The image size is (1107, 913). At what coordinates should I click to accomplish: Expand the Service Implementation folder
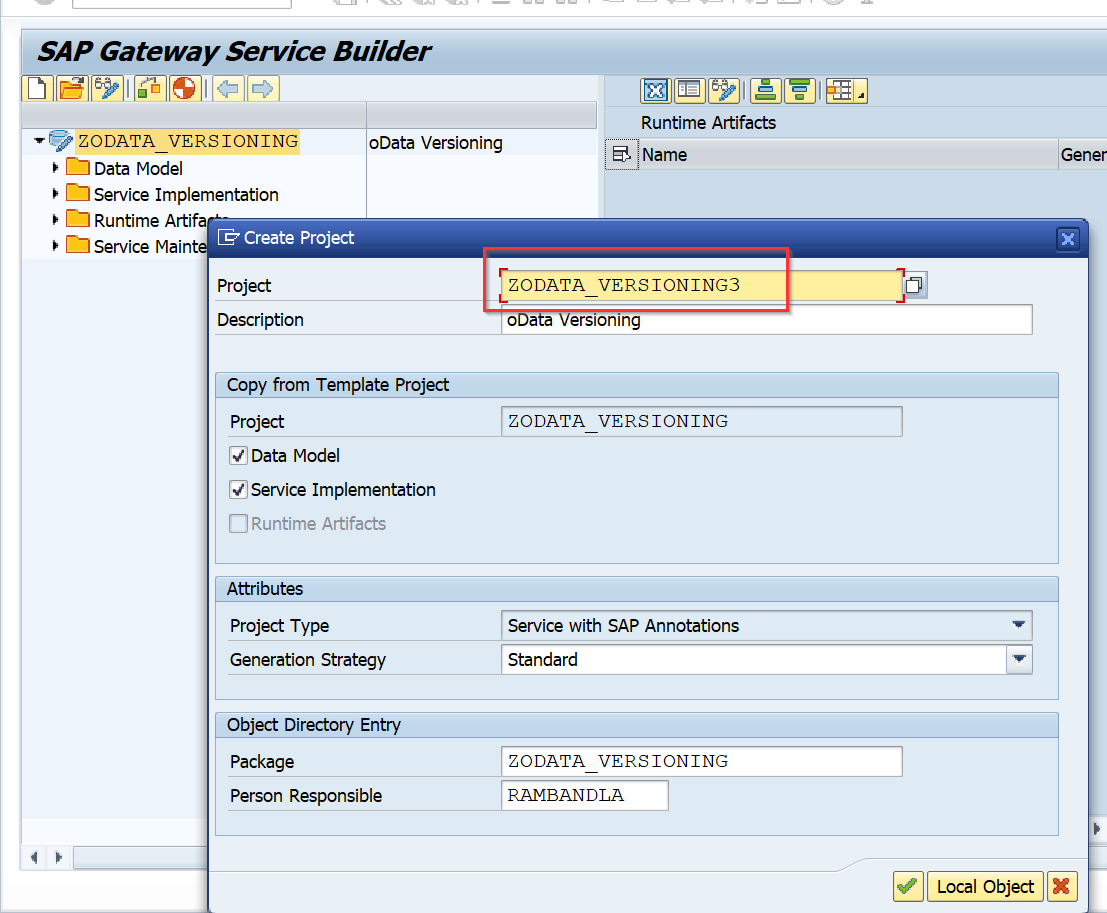pos(57,194)
